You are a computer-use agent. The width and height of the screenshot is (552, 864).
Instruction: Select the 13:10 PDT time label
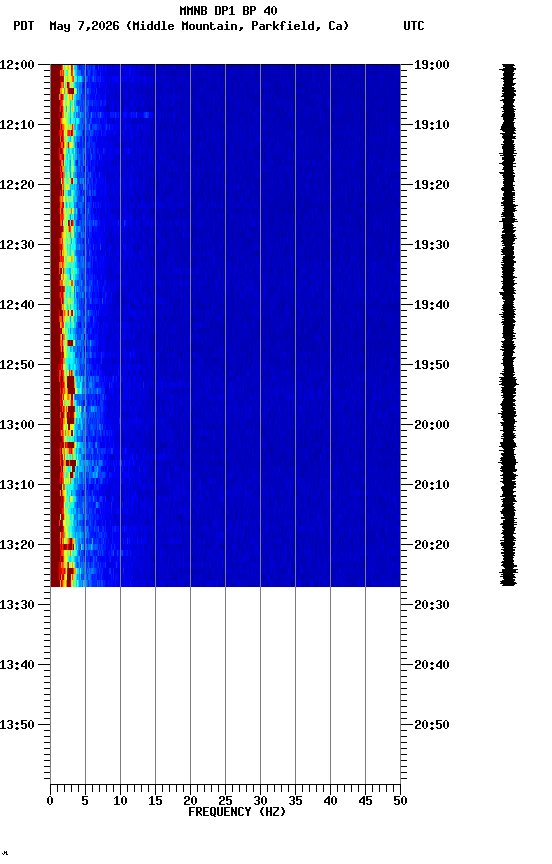[17, 485]
